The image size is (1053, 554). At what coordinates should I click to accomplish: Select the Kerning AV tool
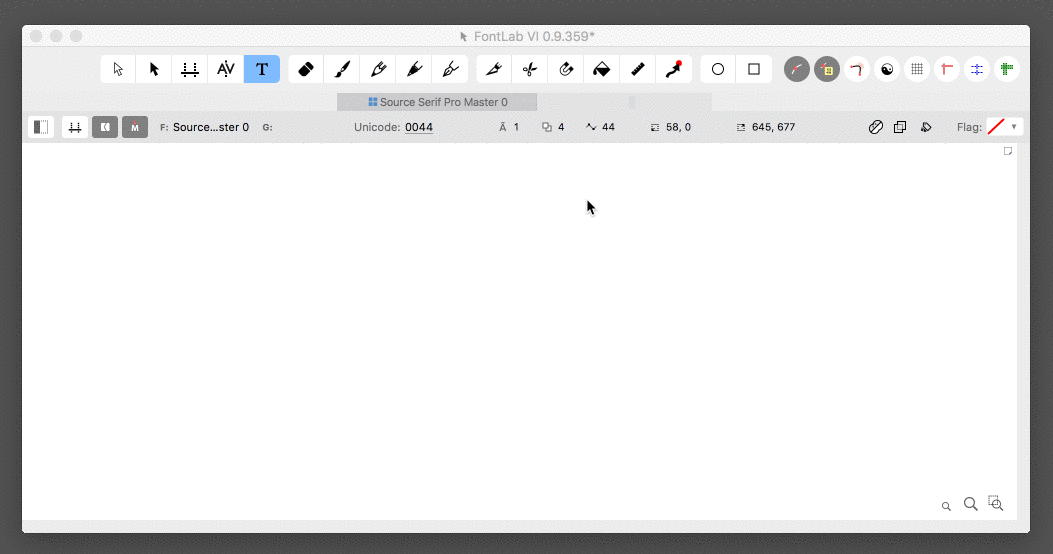tap(226, 69)
